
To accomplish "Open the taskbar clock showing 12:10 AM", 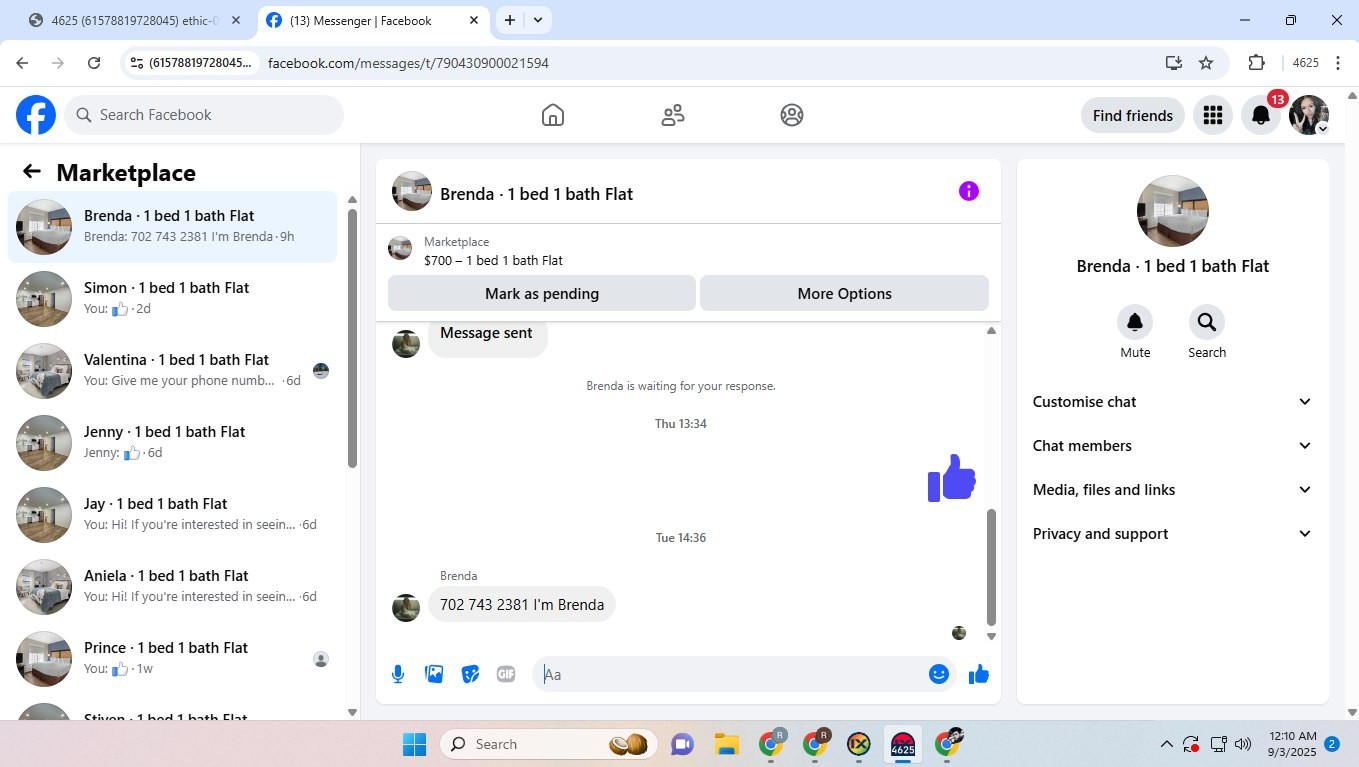I will pos(1292,744).
